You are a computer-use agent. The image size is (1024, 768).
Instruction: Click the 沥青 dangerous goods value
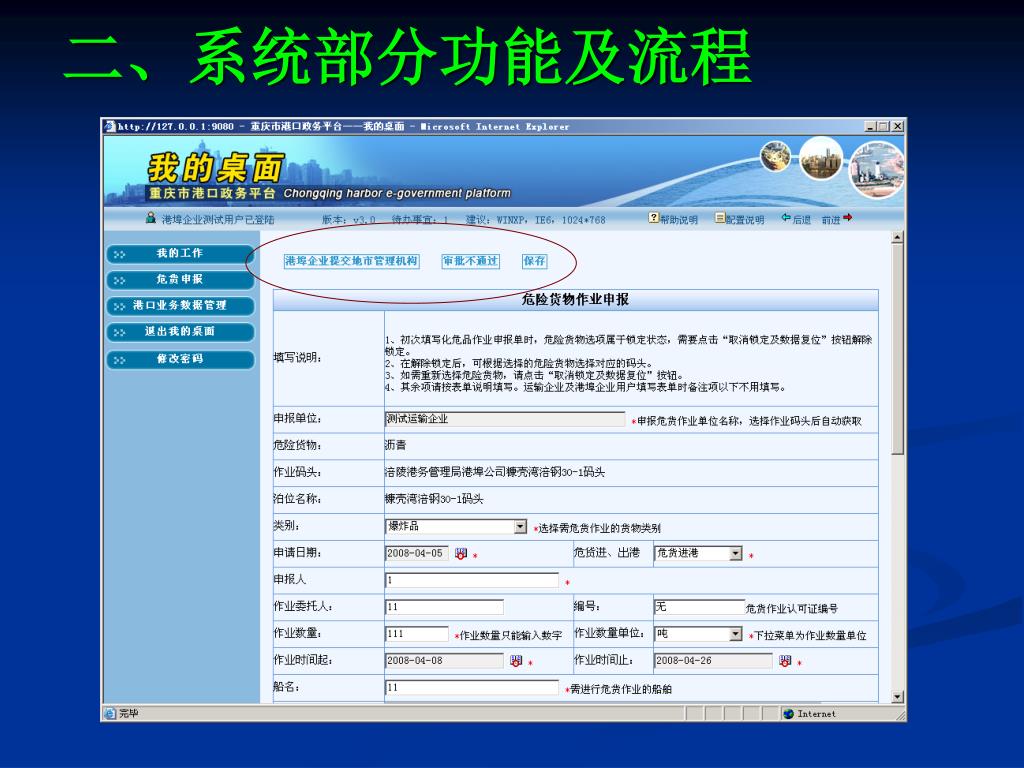(x=396, y=445)
